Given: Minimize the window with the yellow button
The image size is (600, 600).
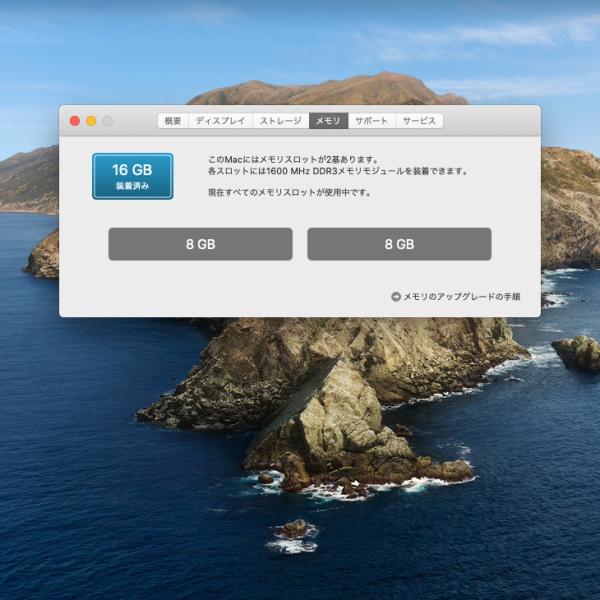Looking at the screenshot, I should click(91, 121).
